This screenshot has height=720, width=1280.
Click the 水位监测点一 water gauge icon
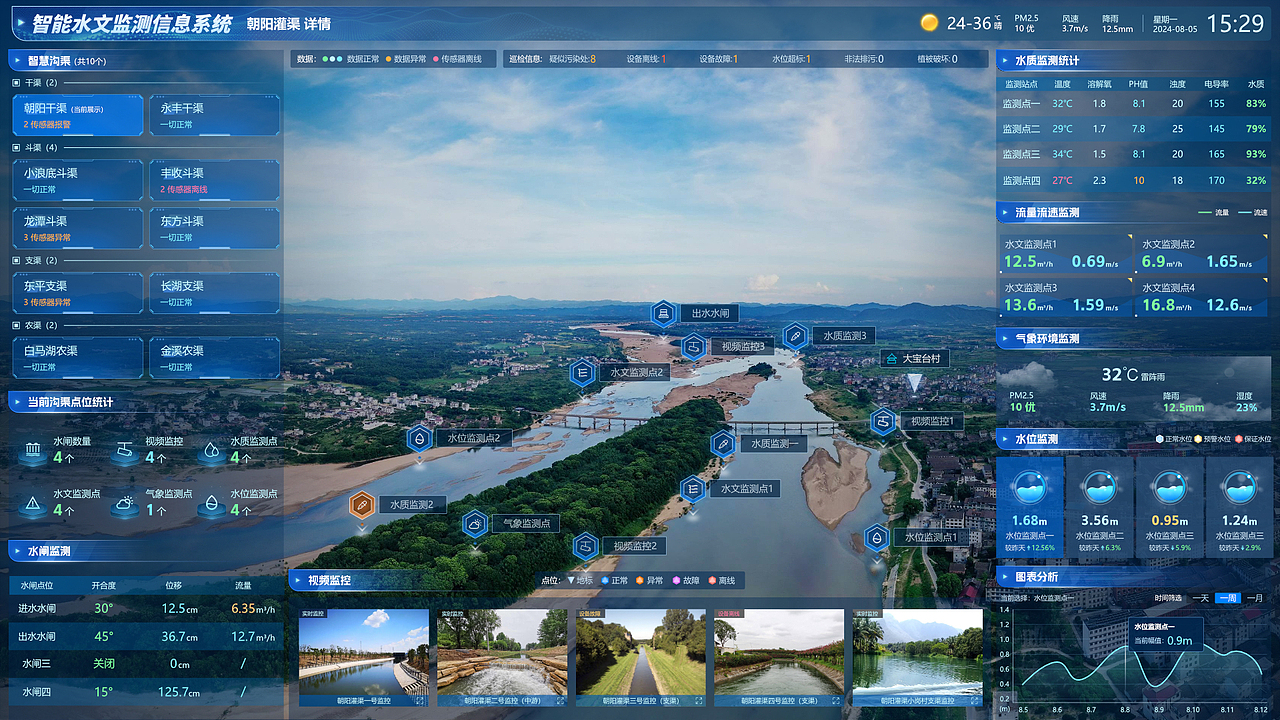(1030, 486)
